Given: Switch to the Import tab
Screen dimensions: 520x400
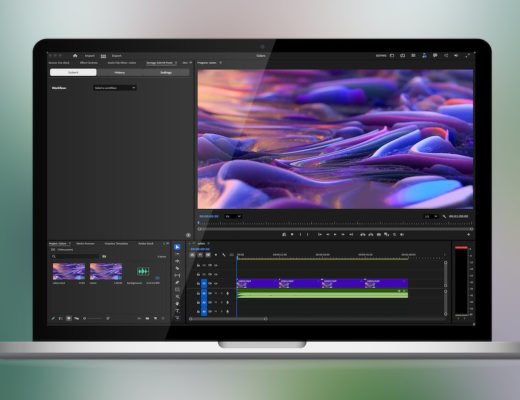Looking at the screenshot, I should (x=90, y=56).
